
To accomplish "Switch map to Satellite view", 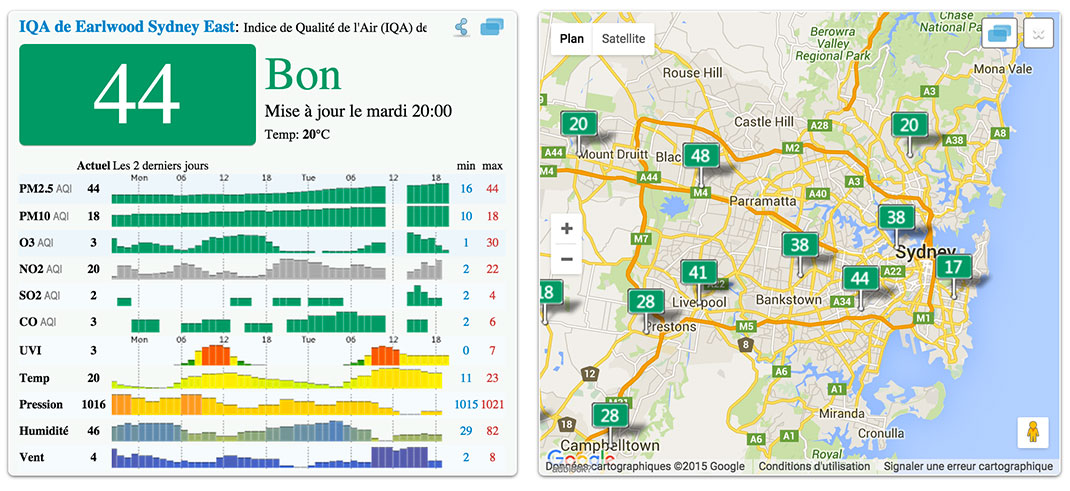I will click(x=623, y=39).
